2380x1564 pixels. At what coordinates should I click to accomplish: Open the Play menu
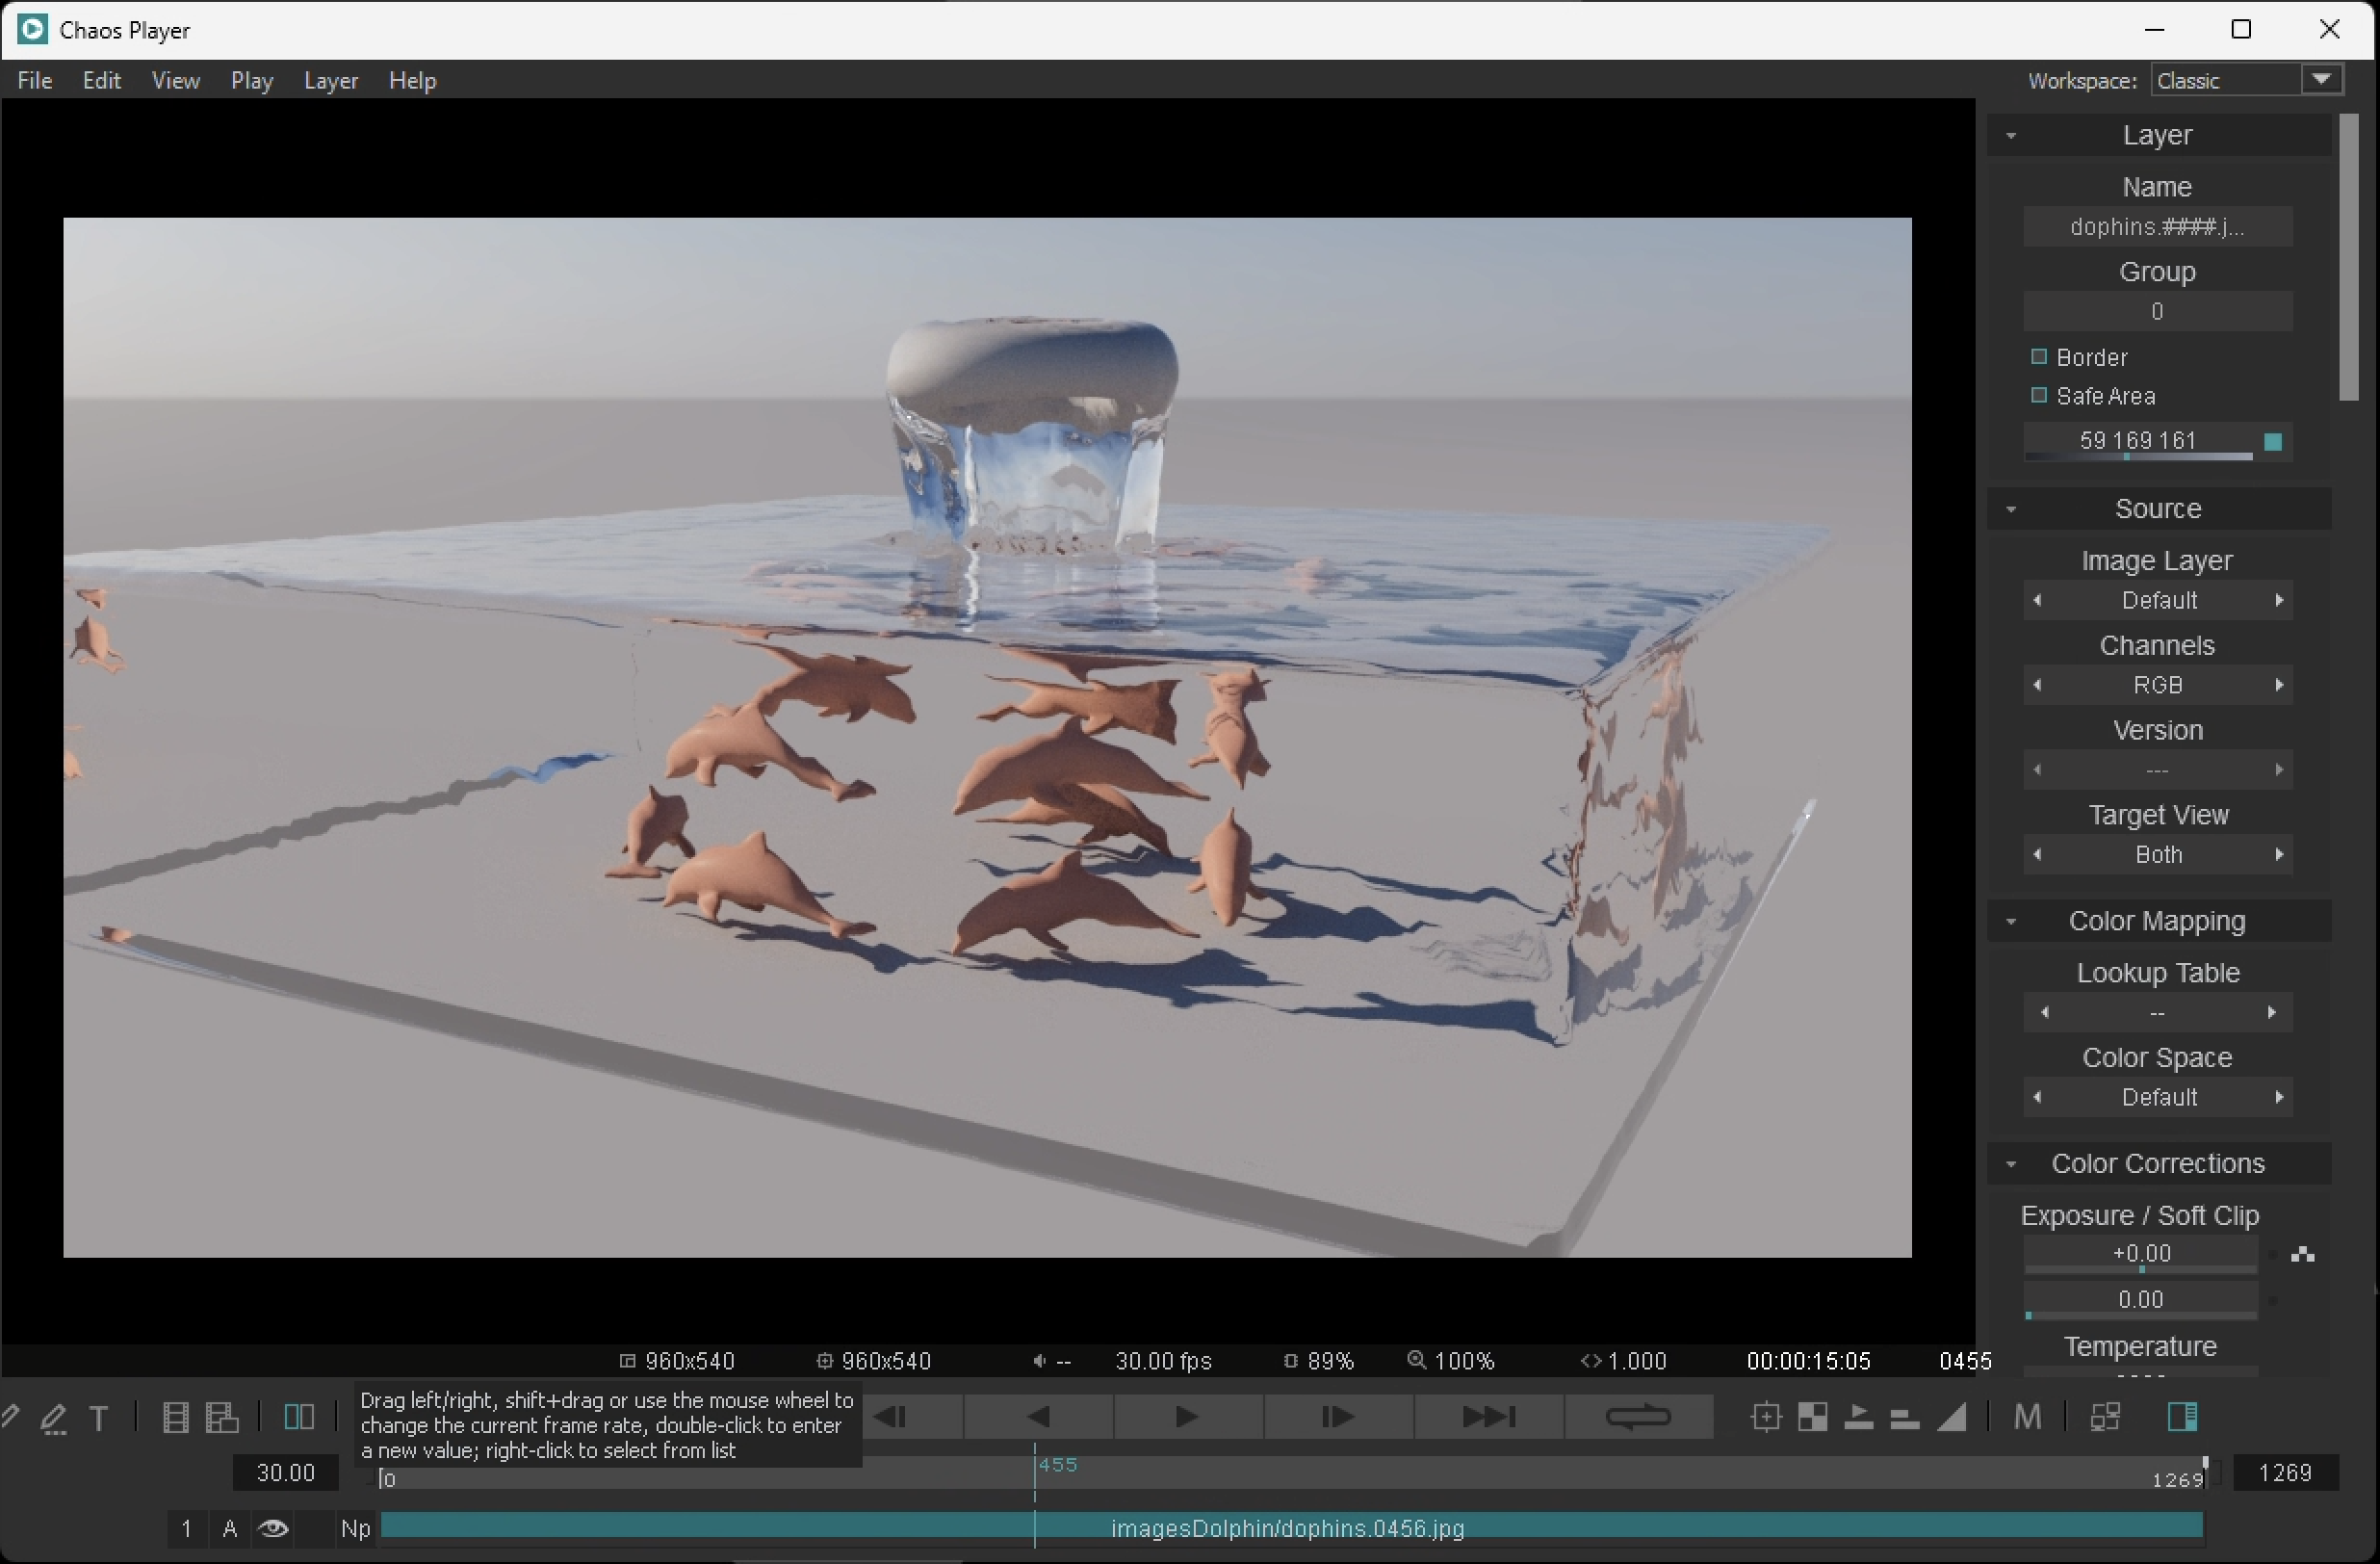(x=252, y=81)
